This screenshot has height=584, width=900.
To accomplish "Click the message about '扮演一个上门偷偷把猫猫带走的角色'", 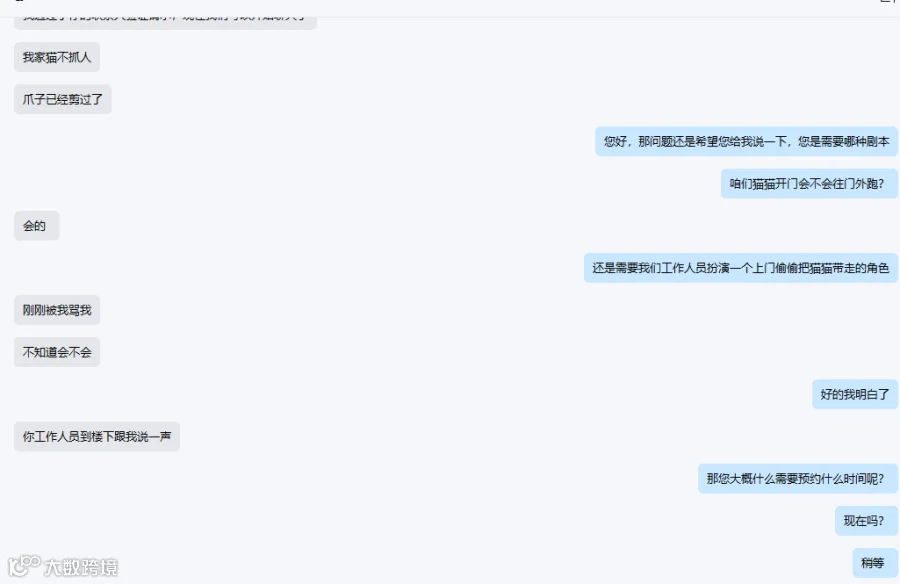I will click(740, 268).
